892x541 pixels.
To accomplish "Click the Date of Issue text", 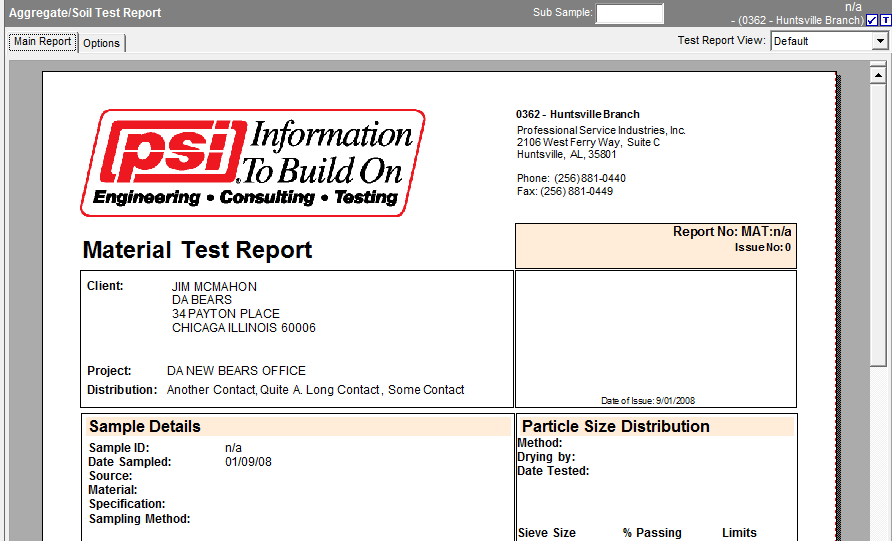I will 647,401.
